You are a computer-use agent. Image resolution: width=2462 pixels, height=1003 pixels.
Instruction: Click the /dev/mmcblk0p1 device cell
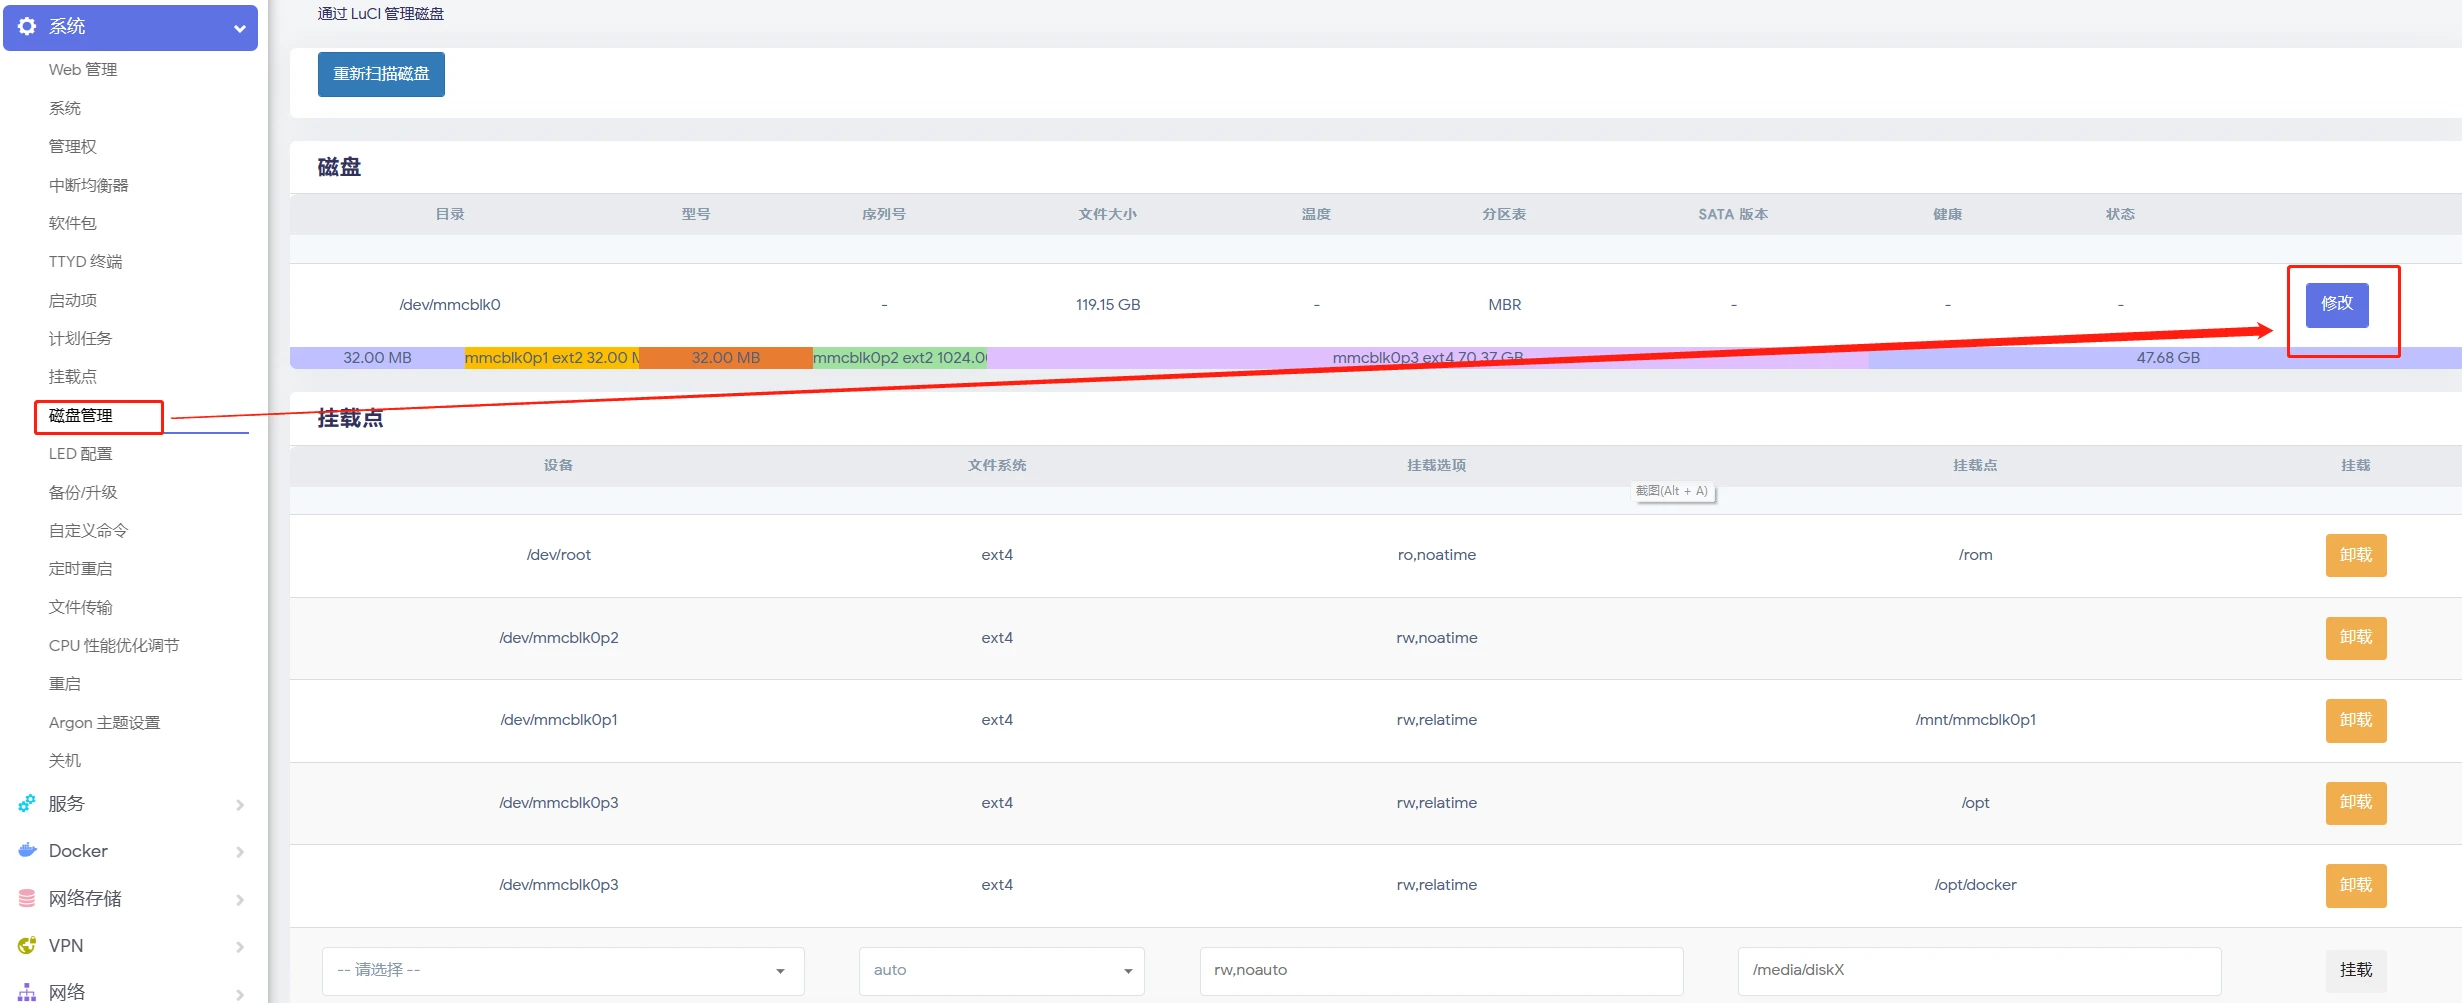559,720
